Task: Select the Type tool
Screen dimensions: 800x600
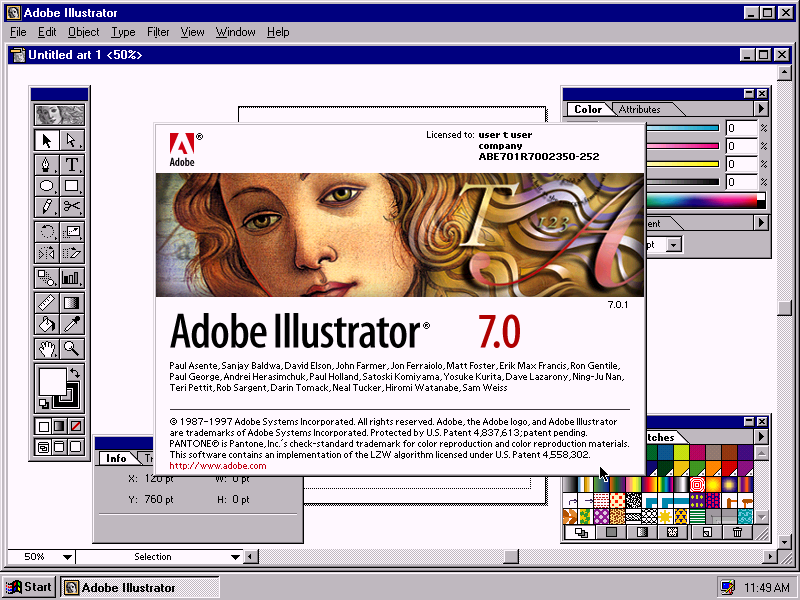Action: point(72,164)
